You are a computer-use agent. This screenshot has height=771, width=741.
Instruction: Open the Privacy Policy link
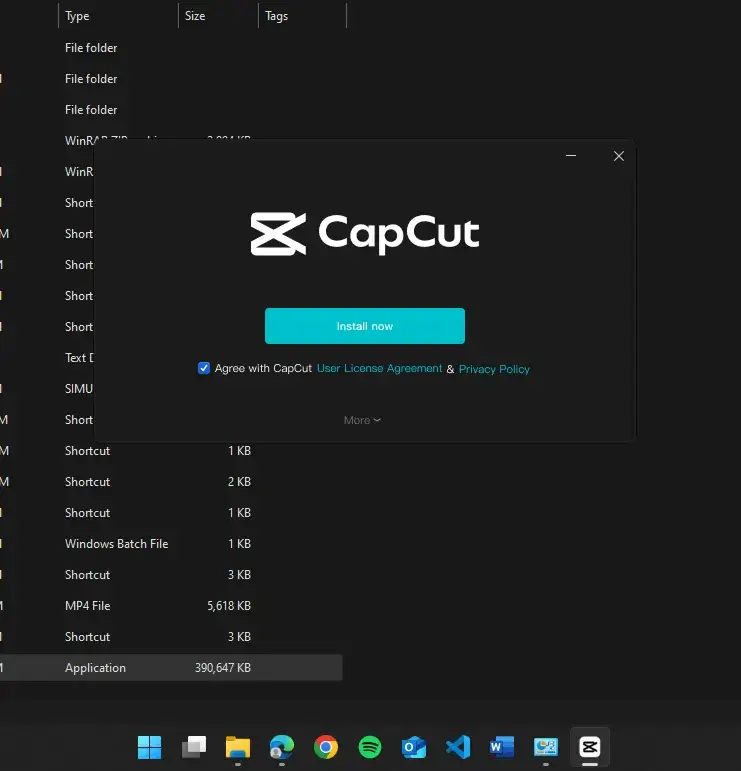[494, 369]
